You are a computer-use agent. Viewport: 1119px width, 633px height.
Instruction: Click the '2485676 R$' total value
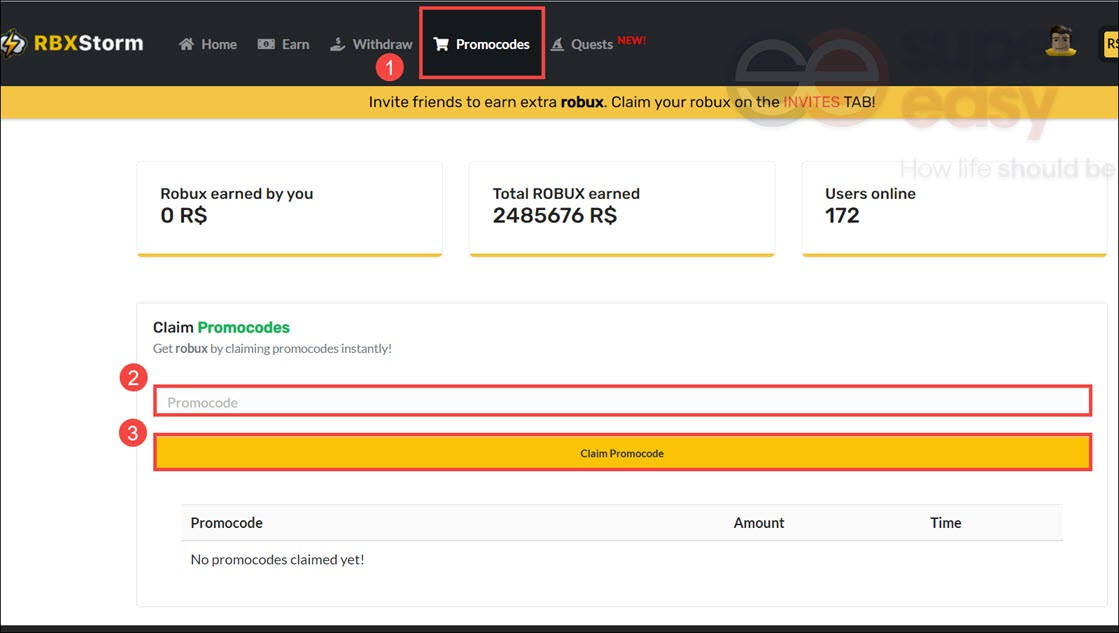coord(555,216)
